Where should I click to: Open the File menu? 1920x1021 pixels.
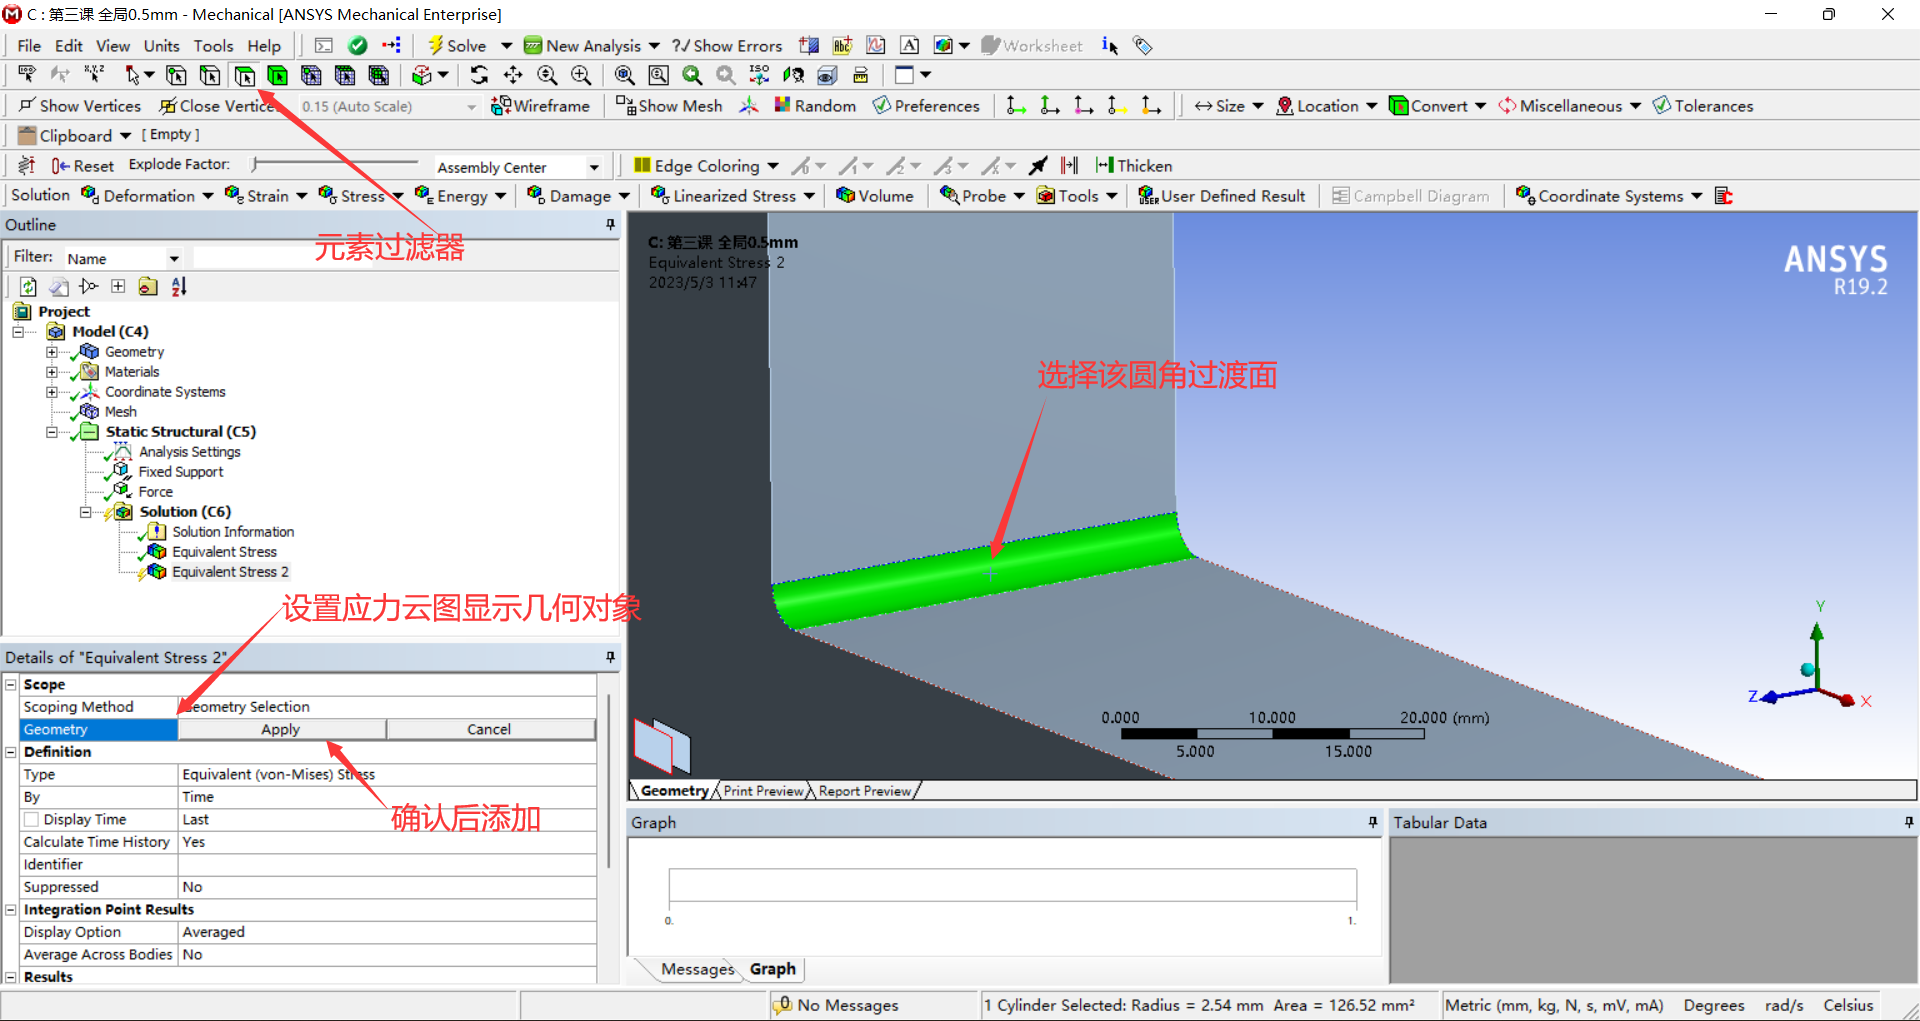point(29,45)
